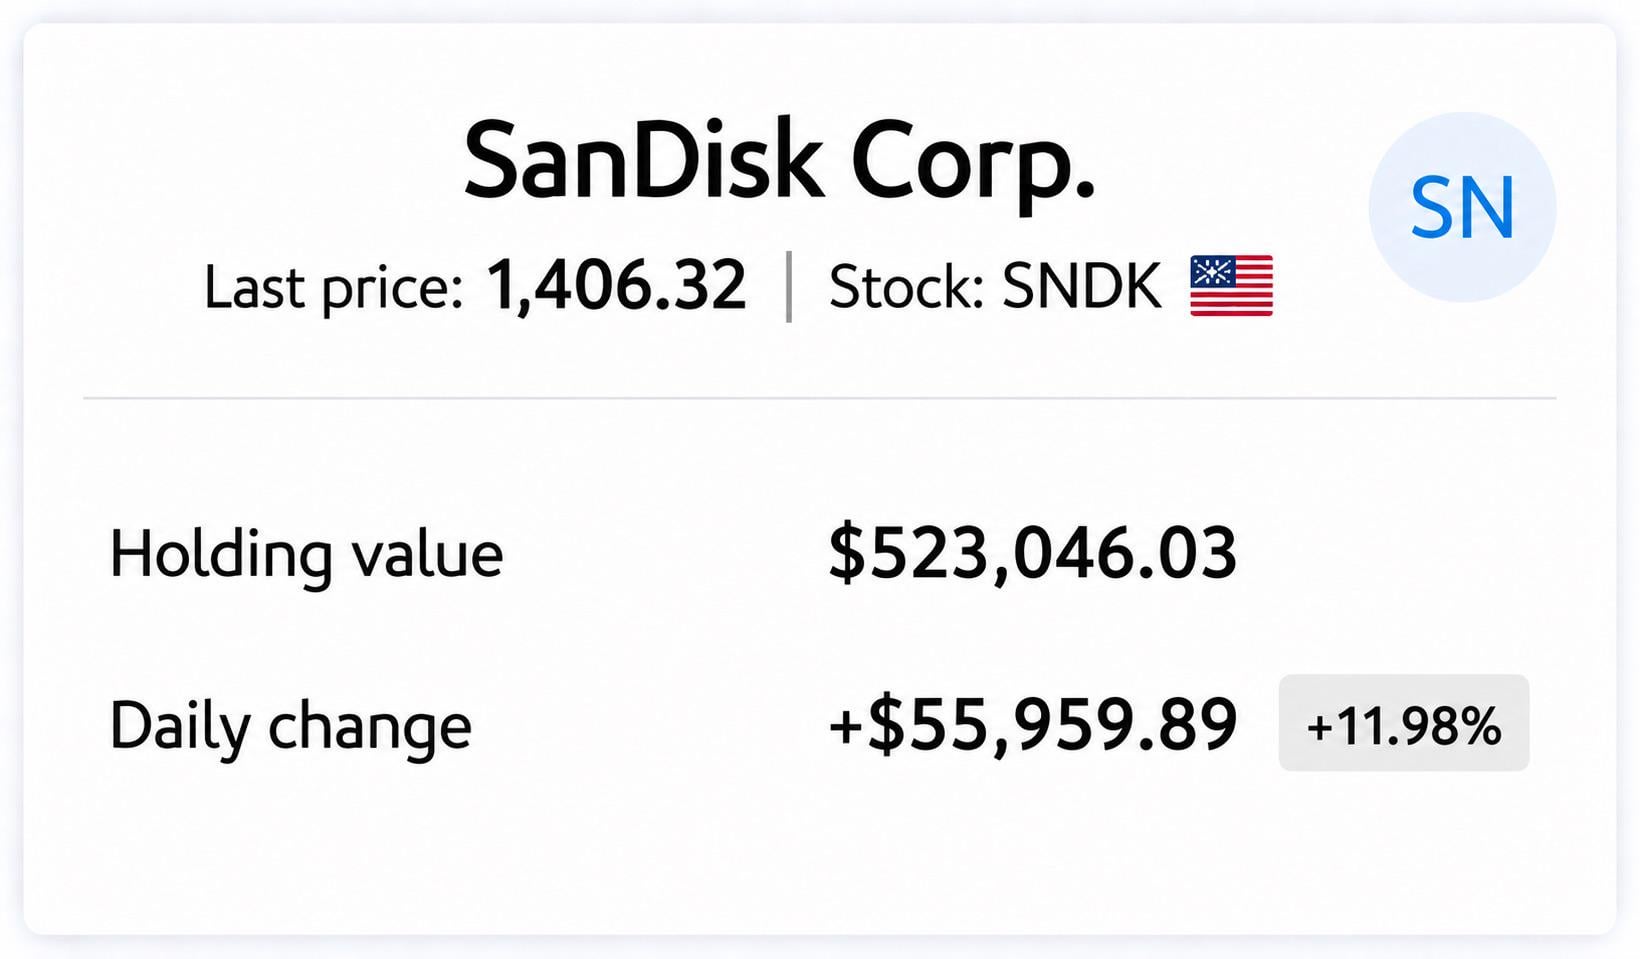Select the last price value 1,406.32
Image resolution: width=1640 pixels, height=959 pixels.
tap(617, 286)
